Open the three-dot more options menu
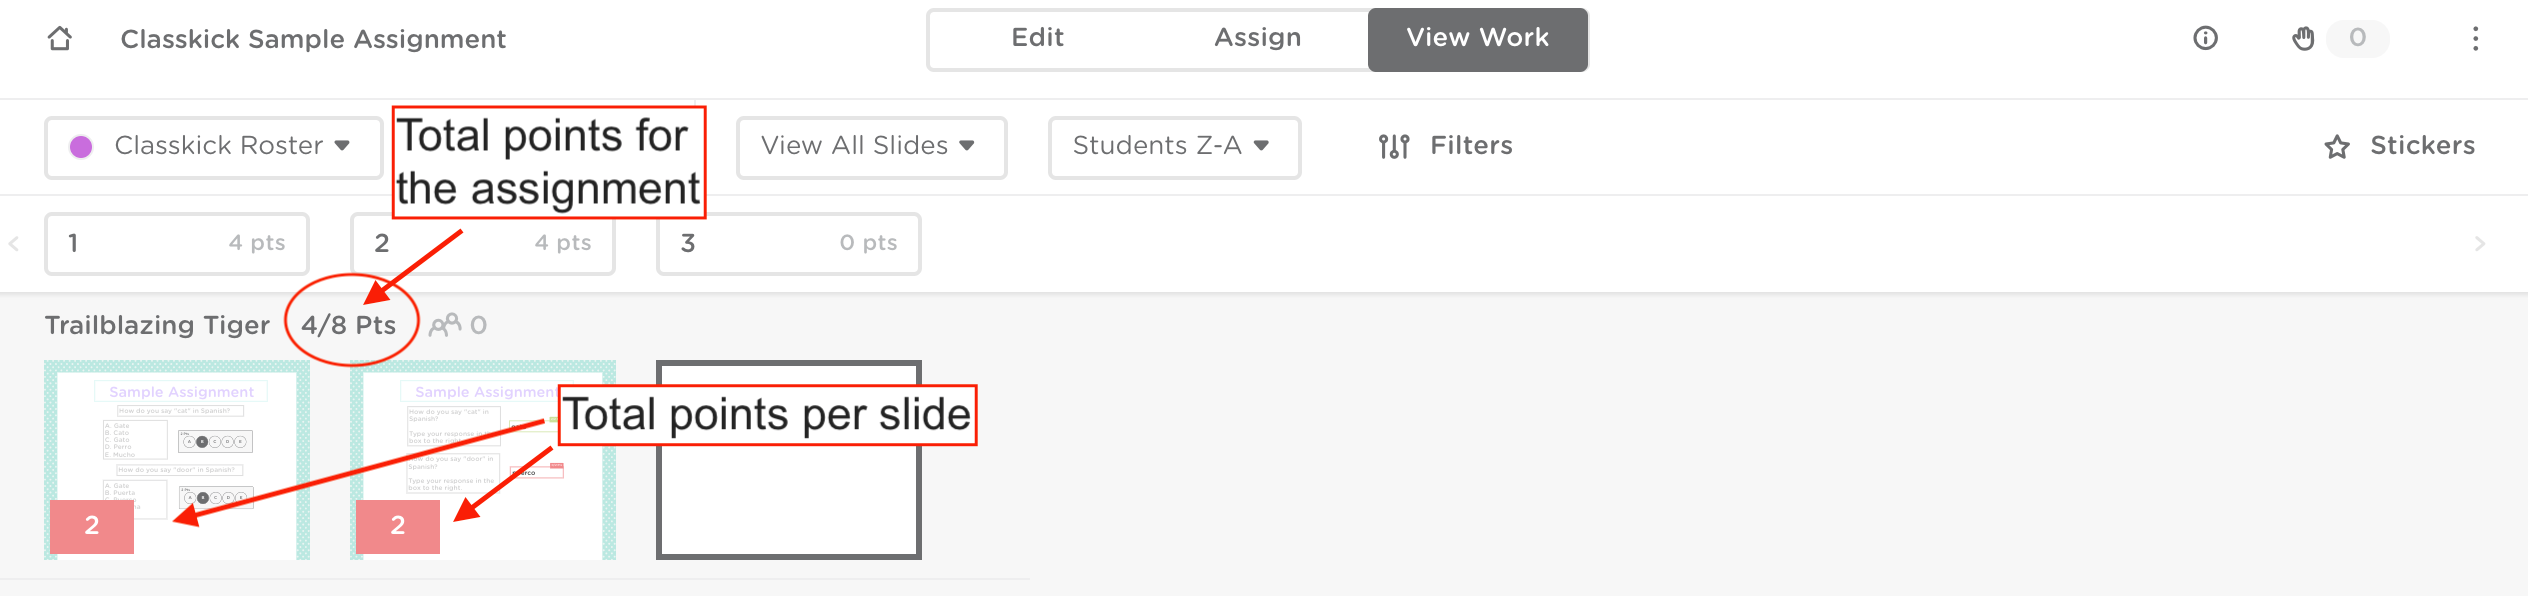Viewport: 2528px width, 596px height. [2475, 39]
